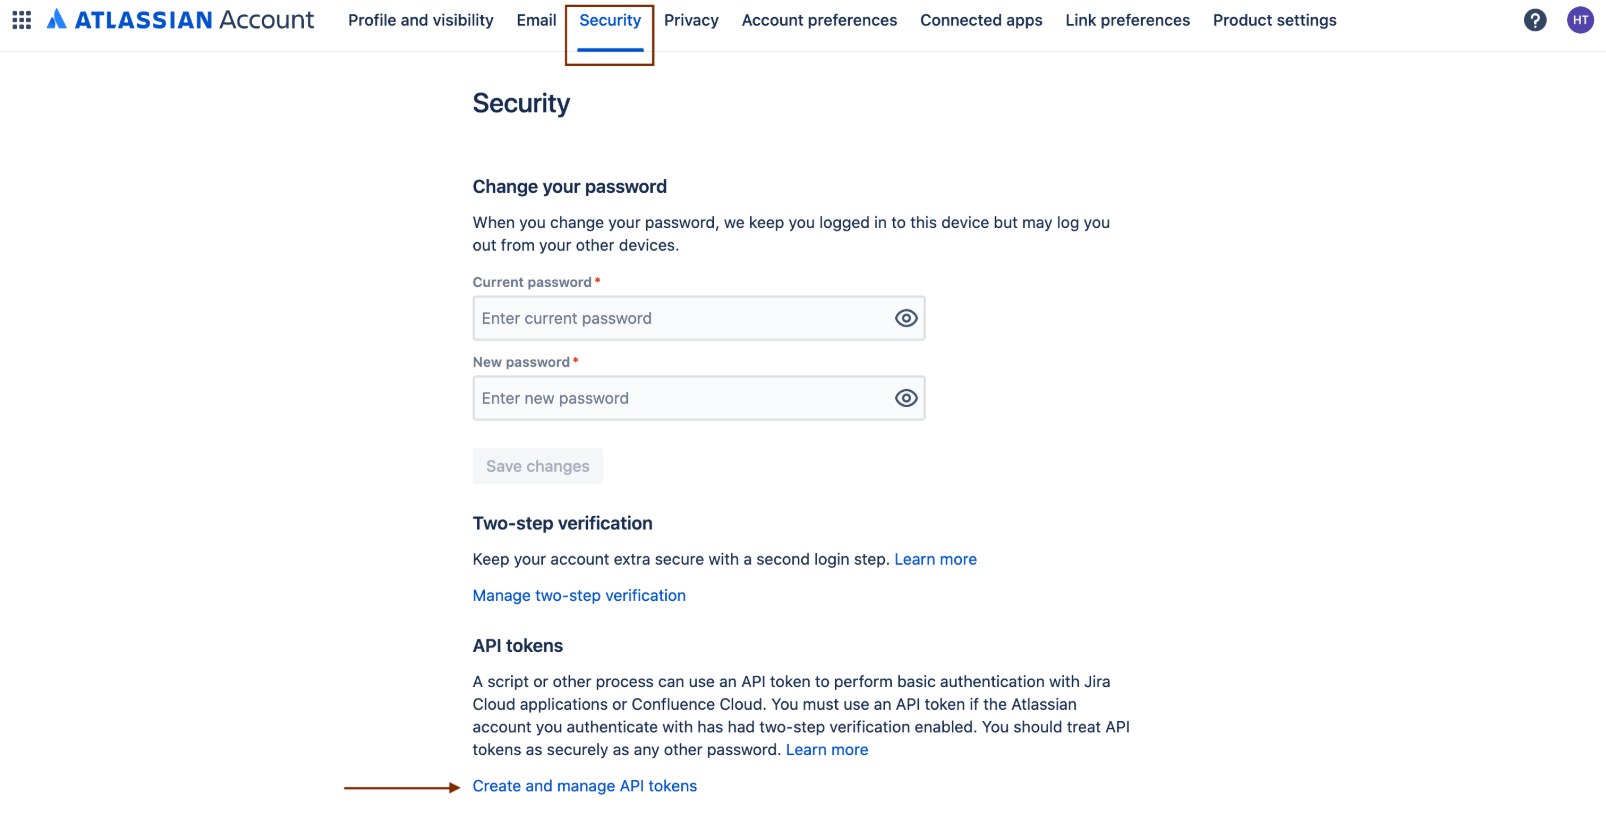Click into the new password field
Screen dimensions: 1606x817
coord(680,398)
